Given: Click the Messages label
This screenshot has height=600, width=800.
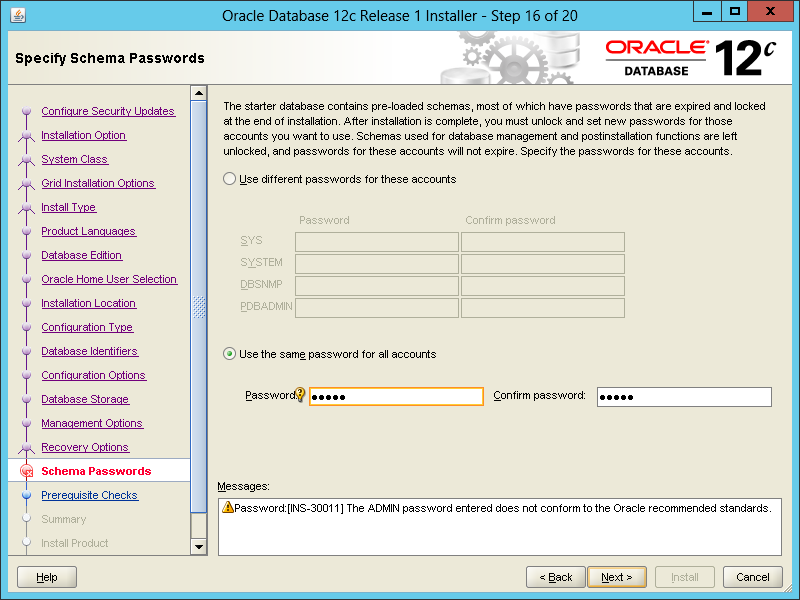Looking at the screenshot, I should click(243, 486).
